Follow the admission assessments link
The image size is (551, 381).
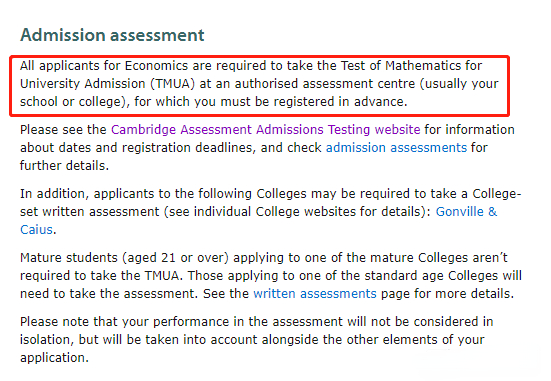[x=396, y=148]
